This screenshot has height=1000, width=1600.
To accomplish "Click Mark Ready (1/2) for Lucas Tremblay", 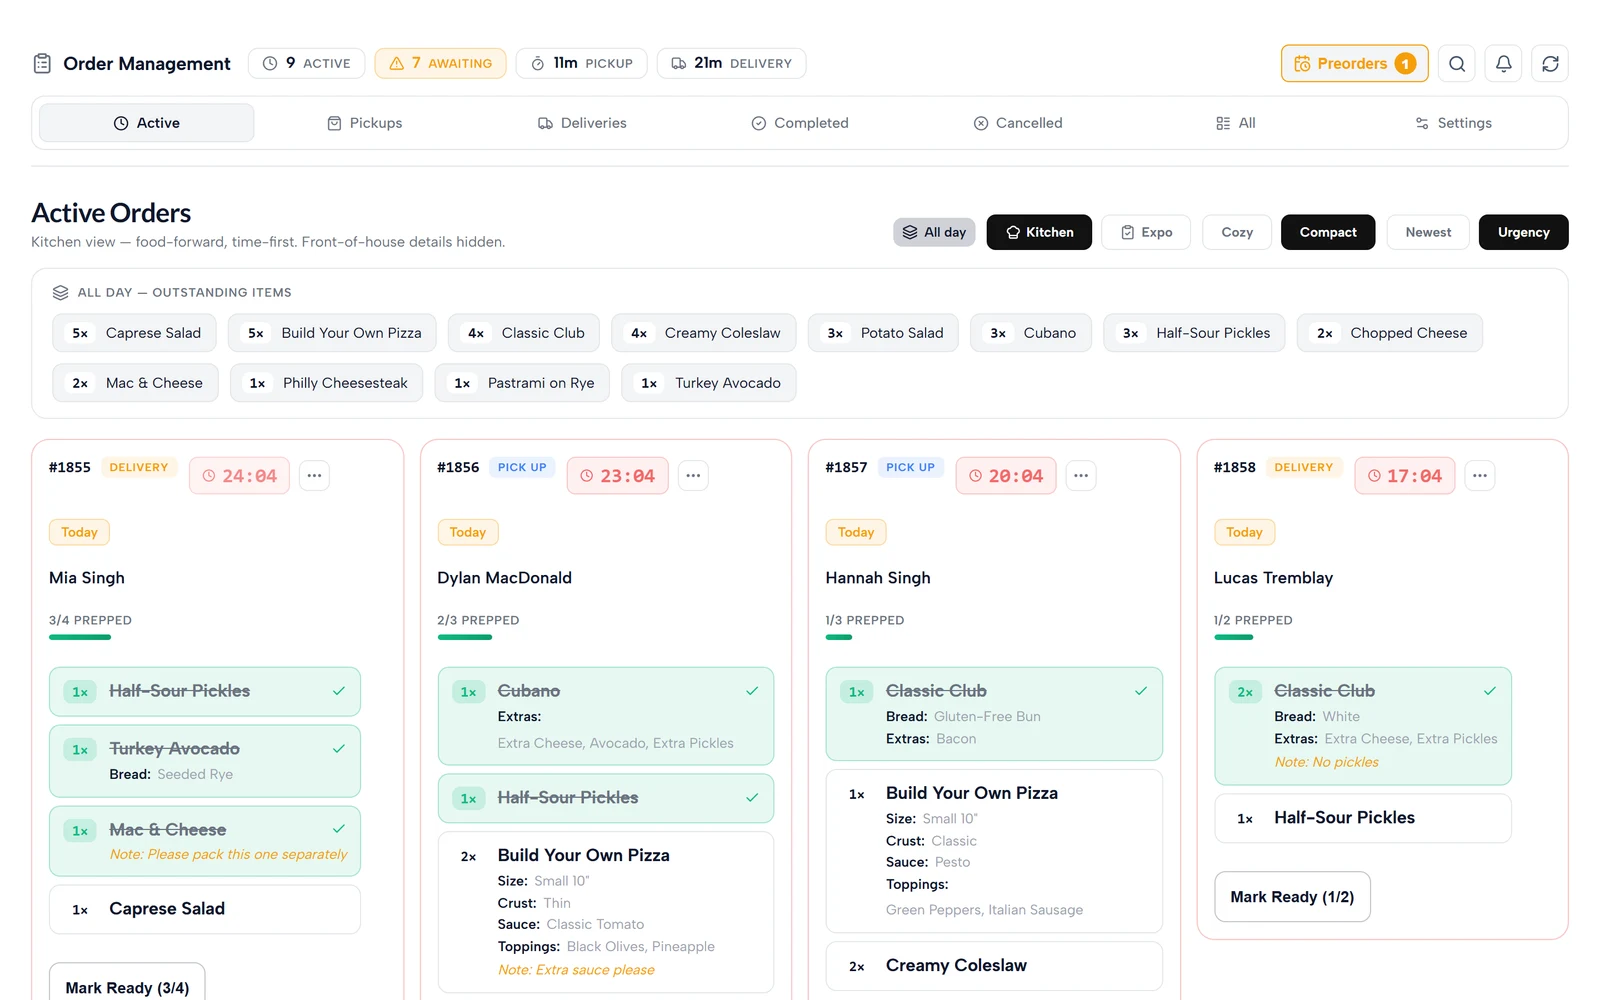I will click(1292, 897).
